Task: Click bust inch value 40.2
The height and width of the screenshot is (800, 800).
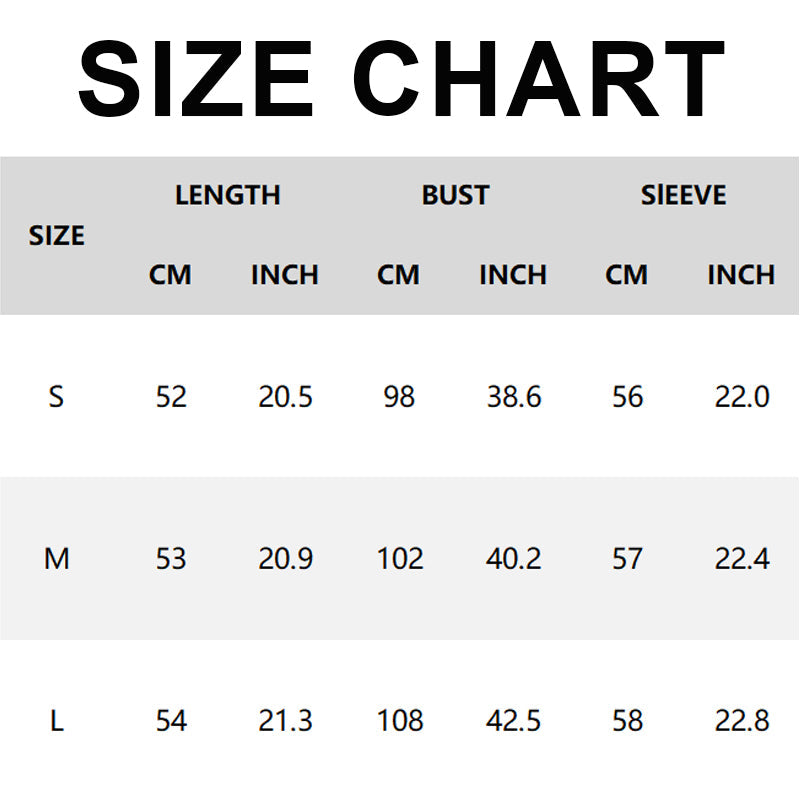Action: pos(513,558)
